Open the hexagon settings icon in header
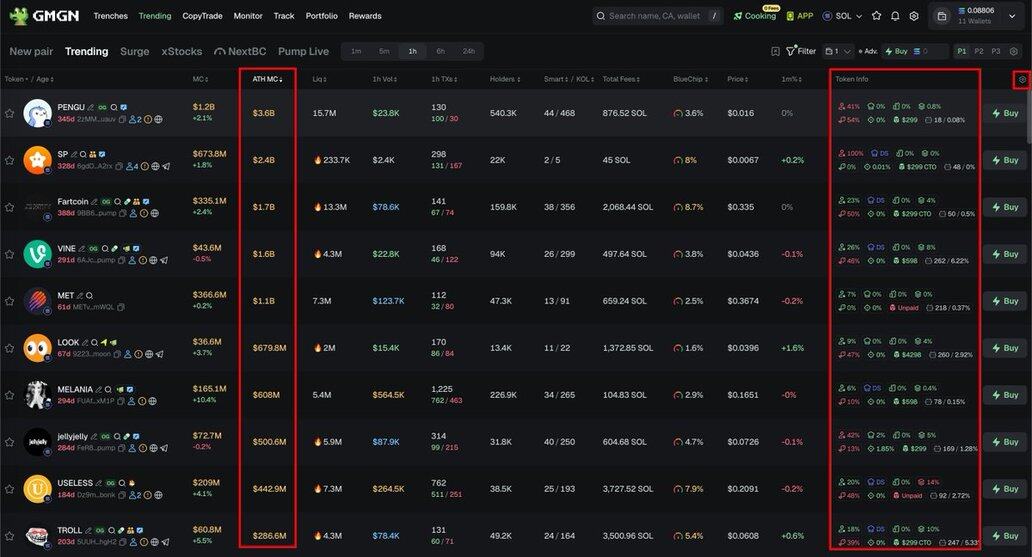 (x=914, y=16)
